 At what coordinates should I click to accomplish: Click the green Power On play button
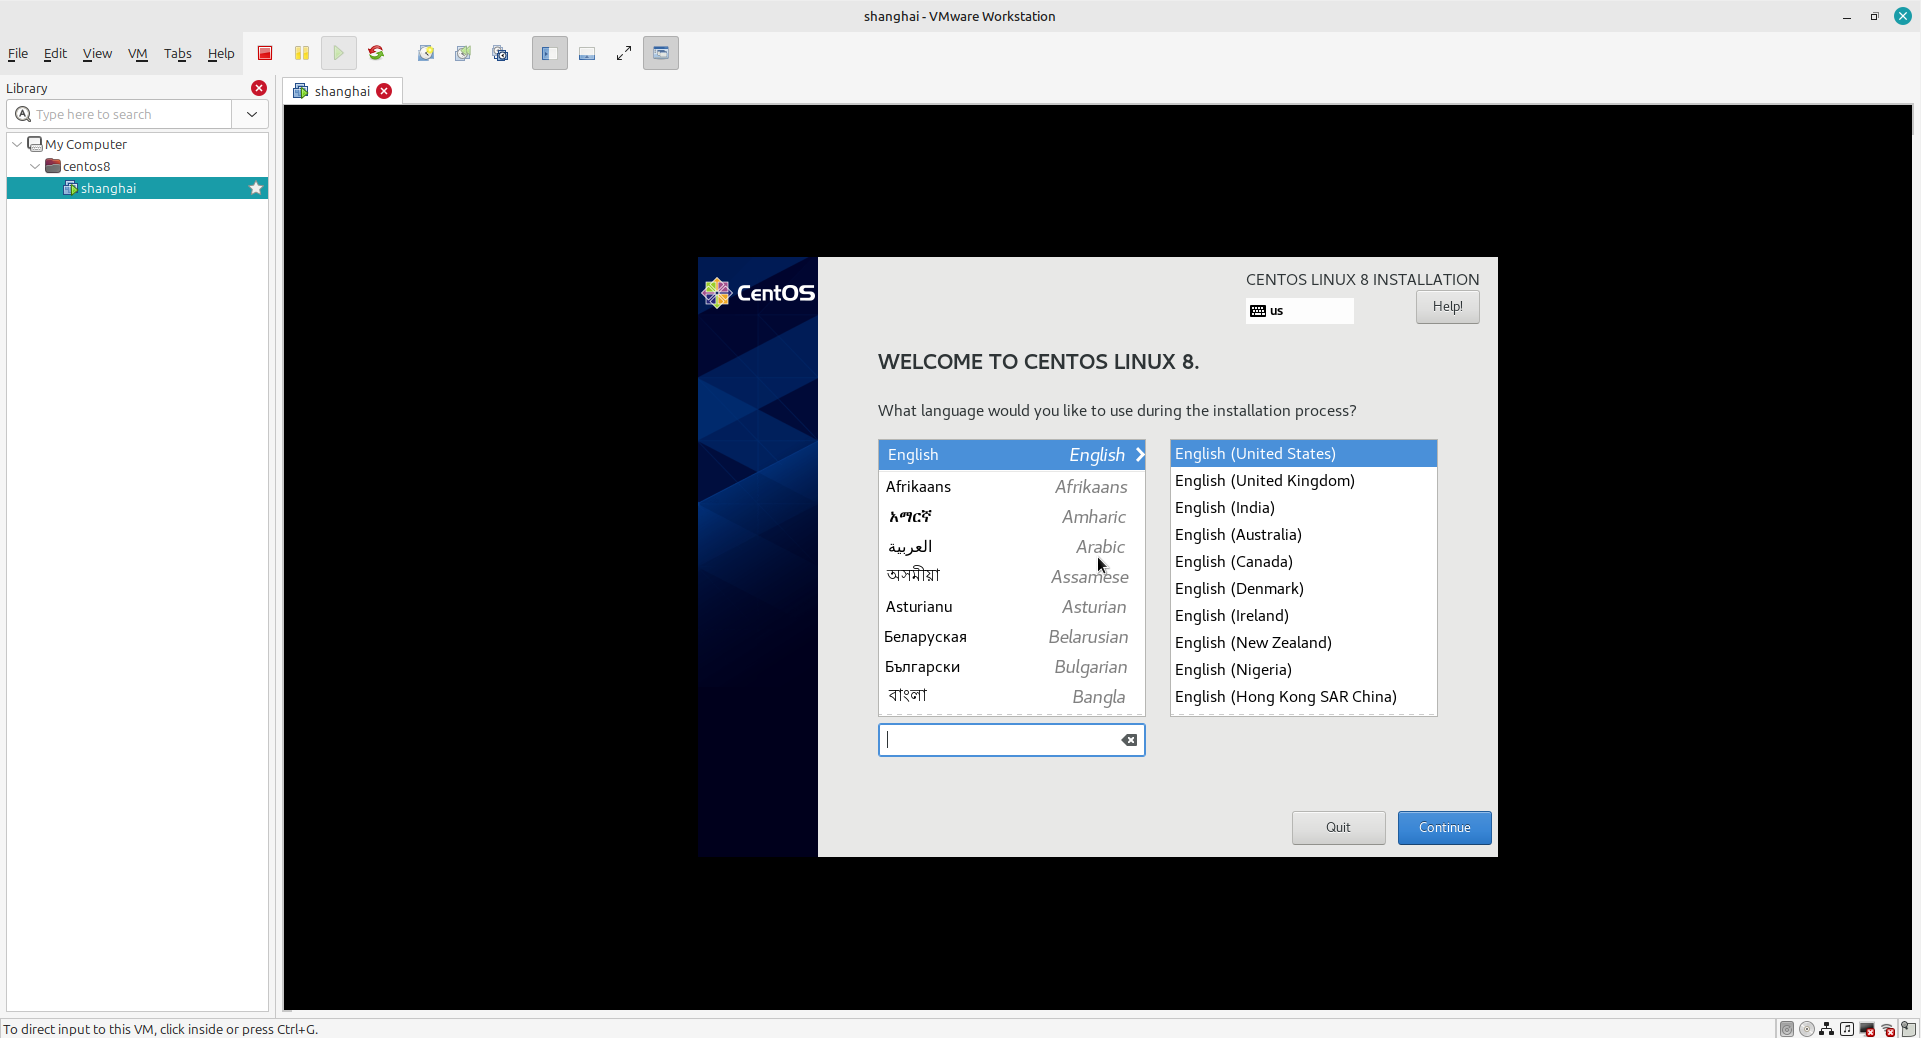(x=338, y=53)
